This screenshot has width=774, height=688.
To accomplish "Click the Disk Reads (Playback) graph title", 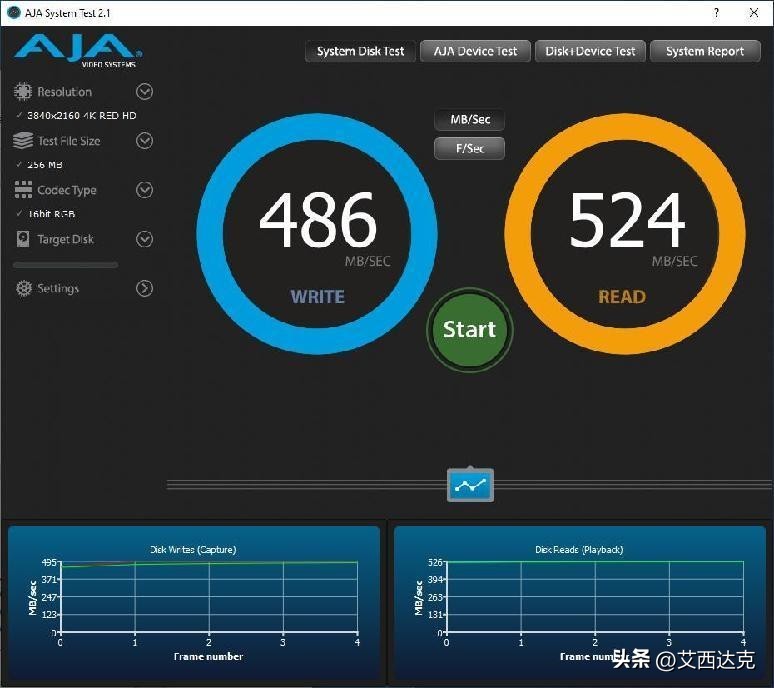I will 579,549.
